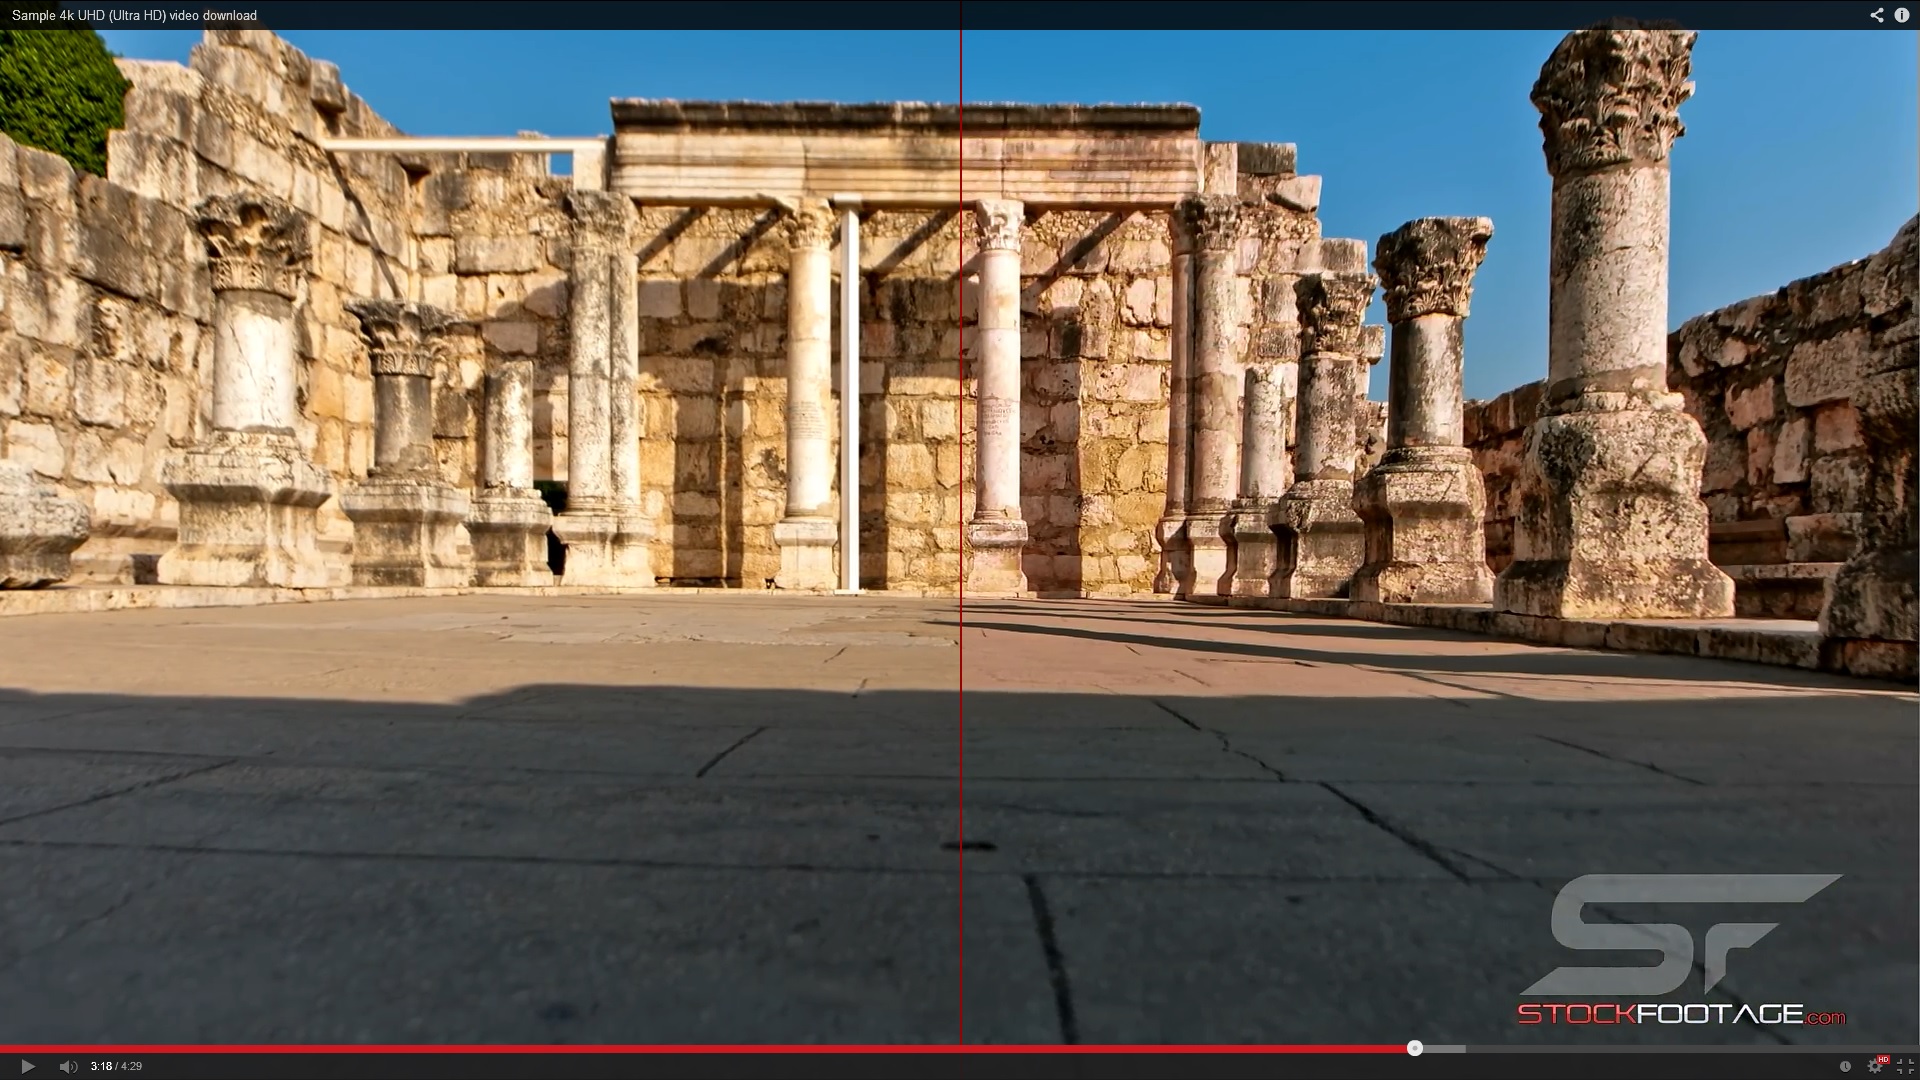The height and width of the screenshot is (1080, 1920).
Task: Click the share icon at top right
Action: (x=1877, y=15)
